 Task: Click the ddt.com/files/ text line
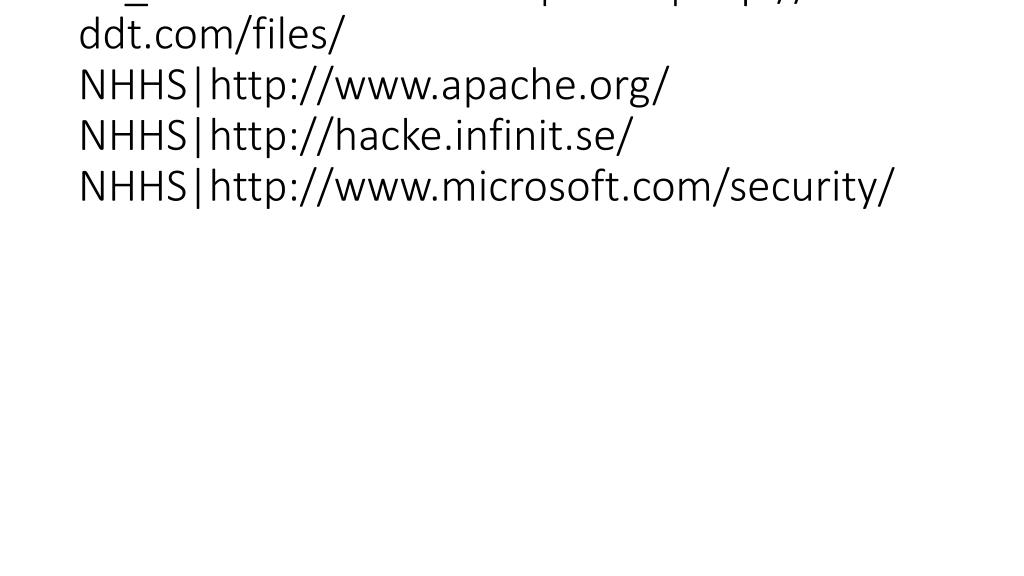click(x=211, y=35)
